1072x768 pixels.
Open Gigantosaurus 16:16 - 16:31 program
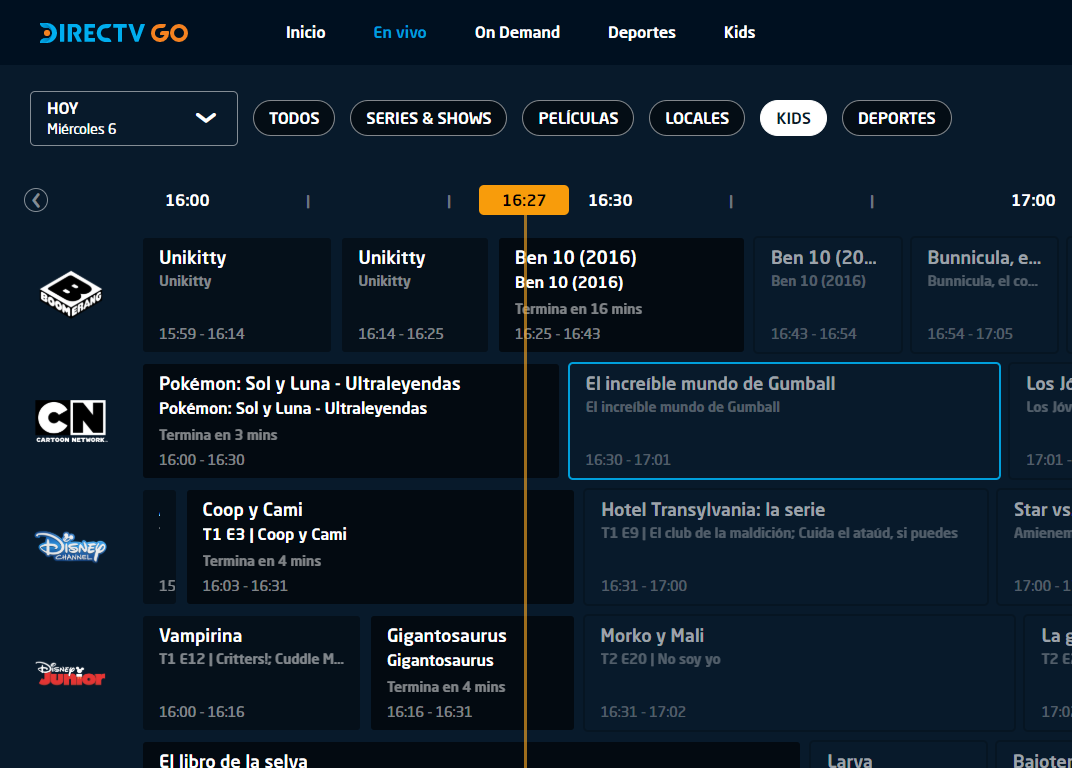472,673
